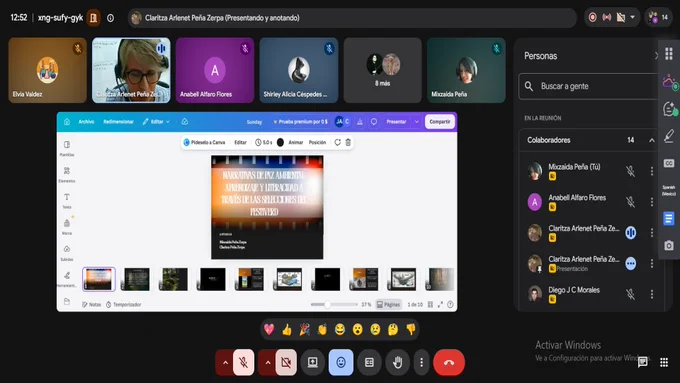Open microphone audio settings arrow
Image resolution: width=680 pixels, height=383 pixels.
225,362
